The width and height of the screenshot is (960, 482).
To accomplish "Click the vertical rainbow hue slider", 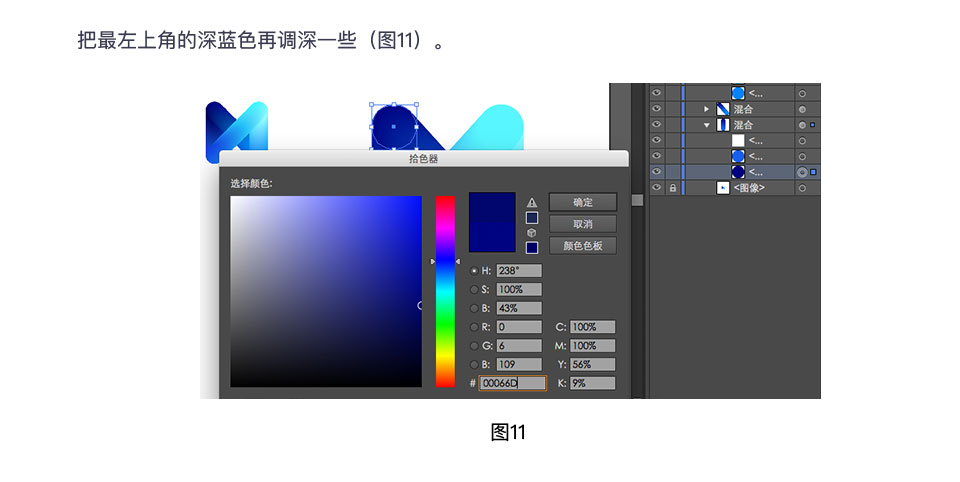I will coord(445,292).
